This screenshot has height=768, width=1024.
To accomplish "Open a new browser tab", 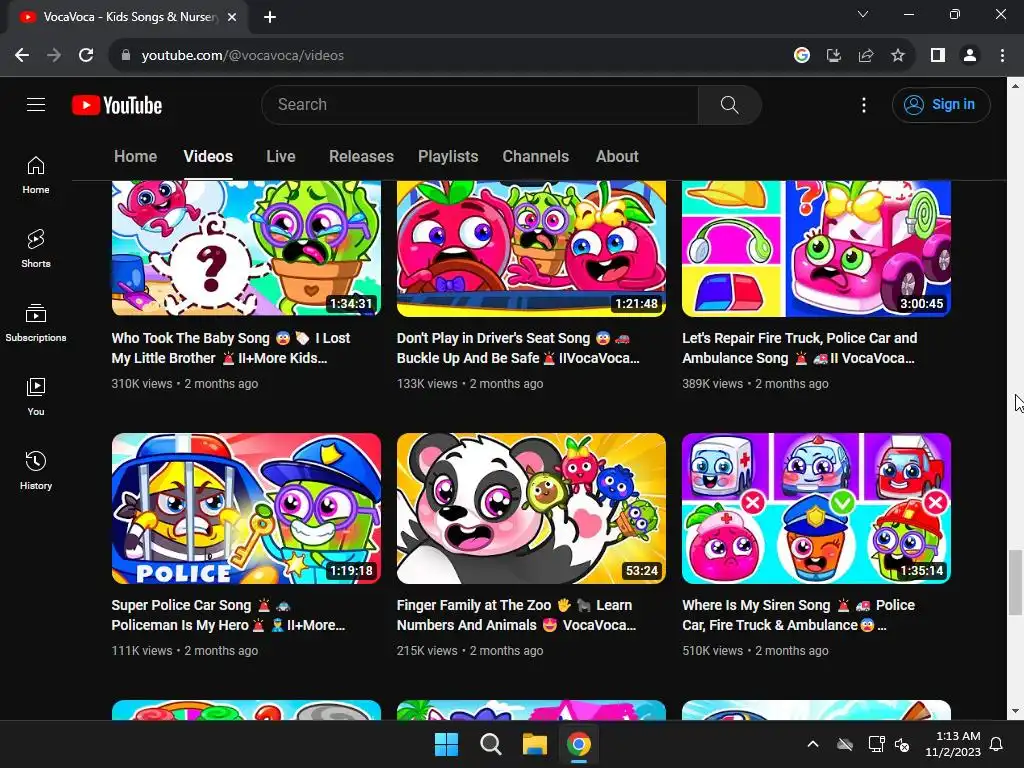I will (270, 17).
